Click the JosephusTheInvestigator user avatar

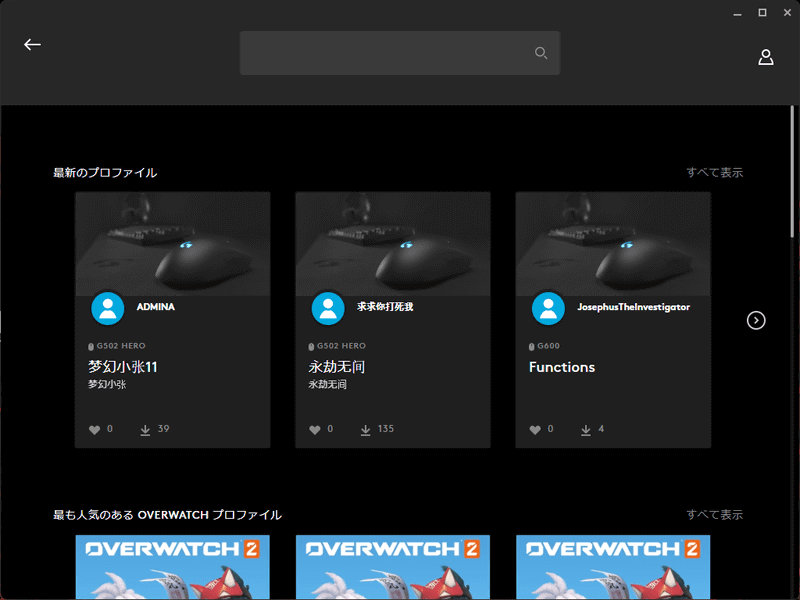548,308
